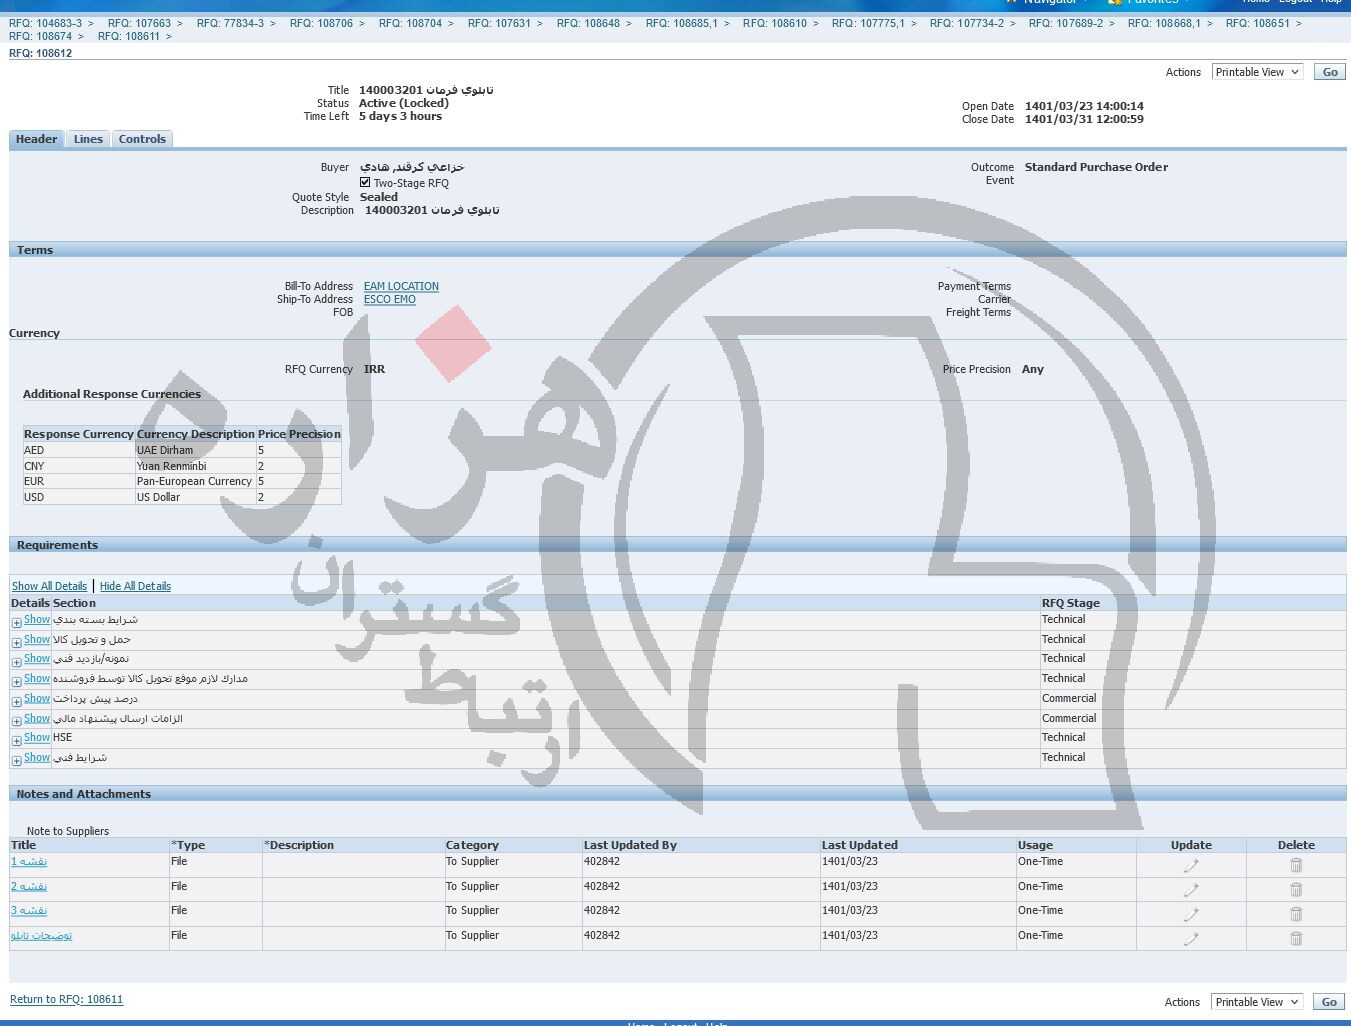The image size is (1351, 1026).
Task: Expand plus icon for شرايط فني row
Action: pos(17,761)
